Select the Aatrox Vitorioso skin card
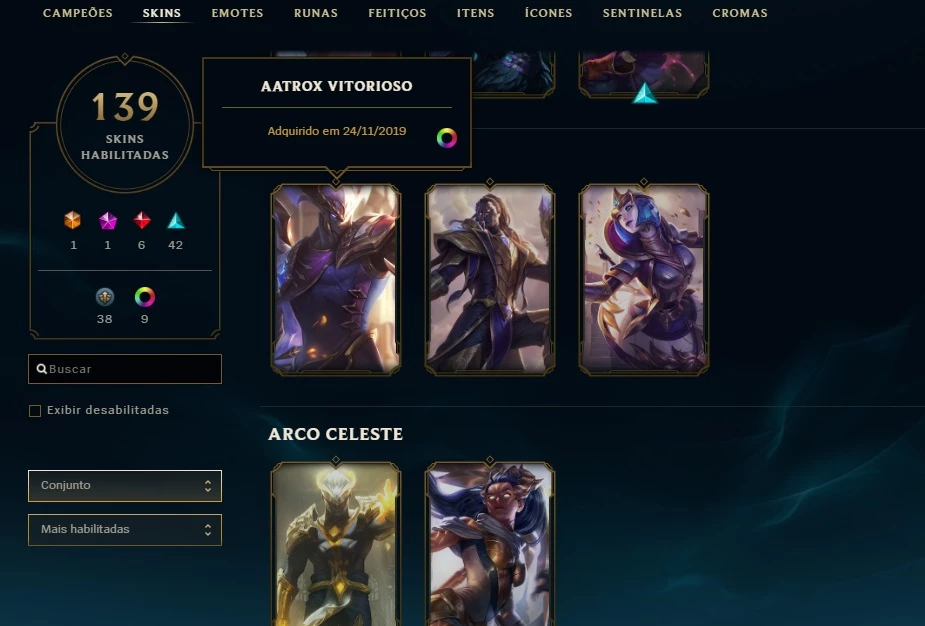 [336, 279]
